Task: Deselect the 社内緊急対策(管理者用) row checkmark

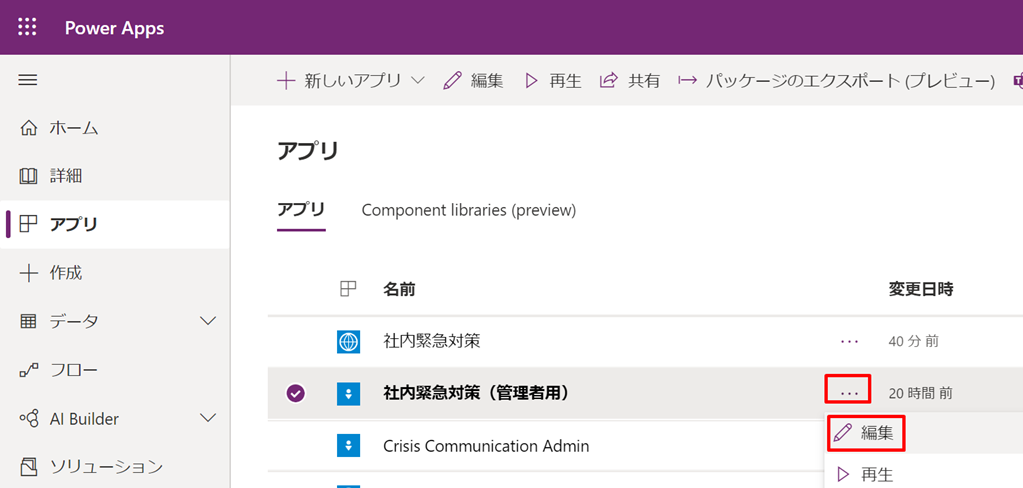Action: click(x=296, y=393)
